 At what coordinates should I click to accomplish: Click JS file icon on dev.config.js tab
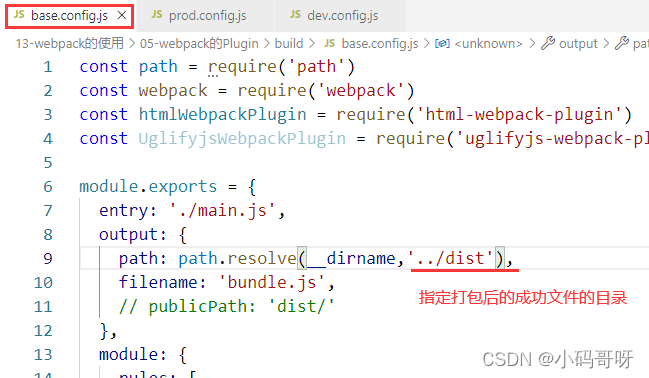click(295, 15)
